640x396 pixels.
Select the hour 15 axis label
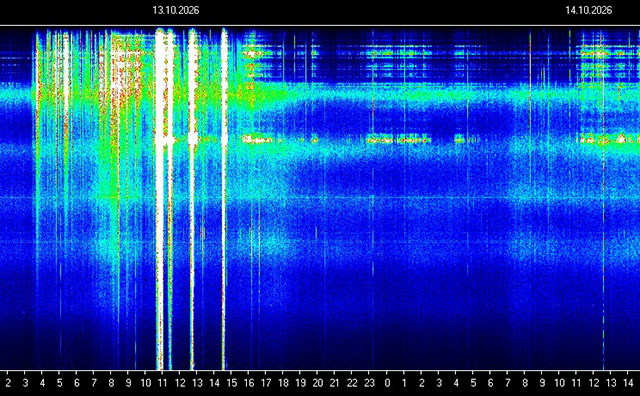click(232, 383)
